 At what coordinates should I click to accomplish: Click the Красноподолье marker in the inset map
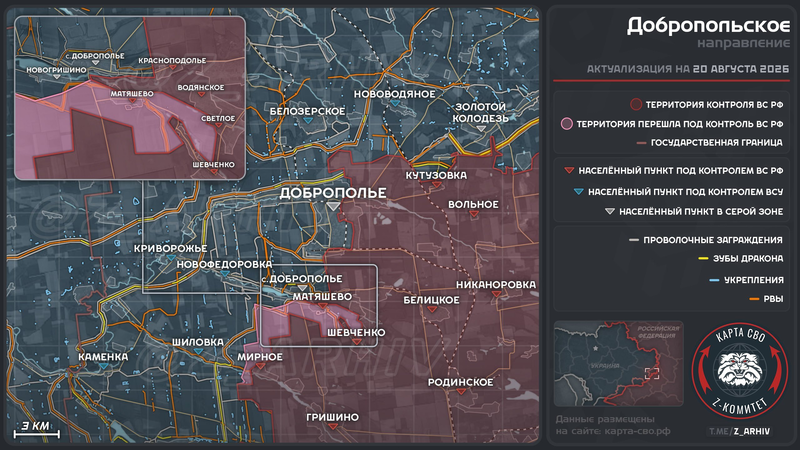pos(172,67)
